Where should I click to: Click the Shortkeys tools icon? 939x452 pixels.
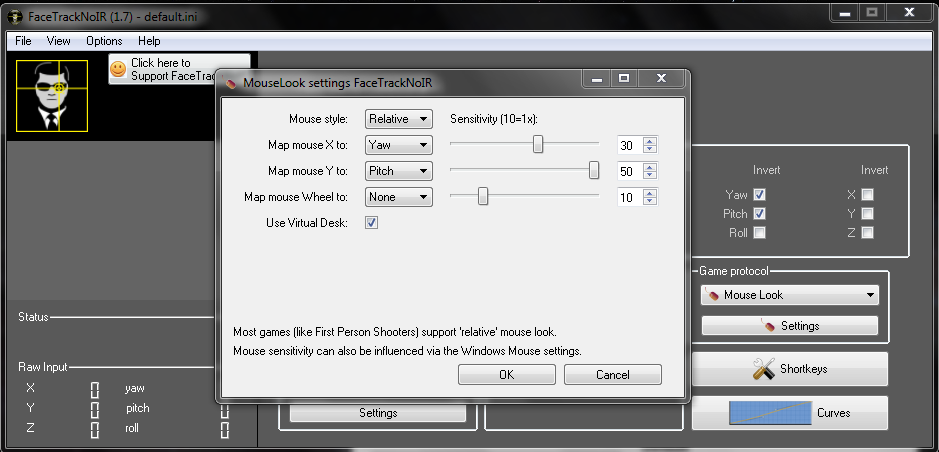tap(764, 369)
